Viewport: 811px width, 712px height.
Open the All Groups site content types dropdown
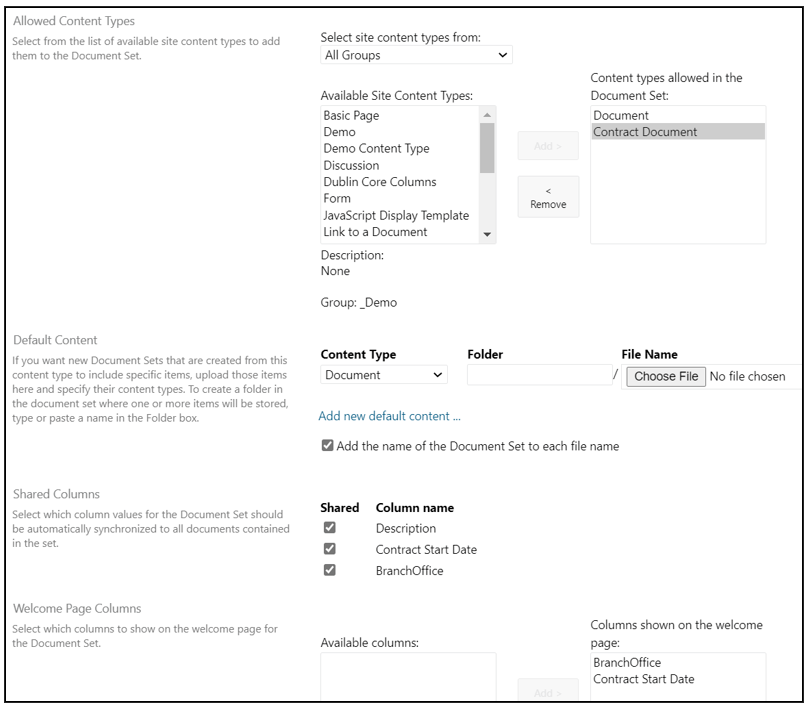click(415, 56)
